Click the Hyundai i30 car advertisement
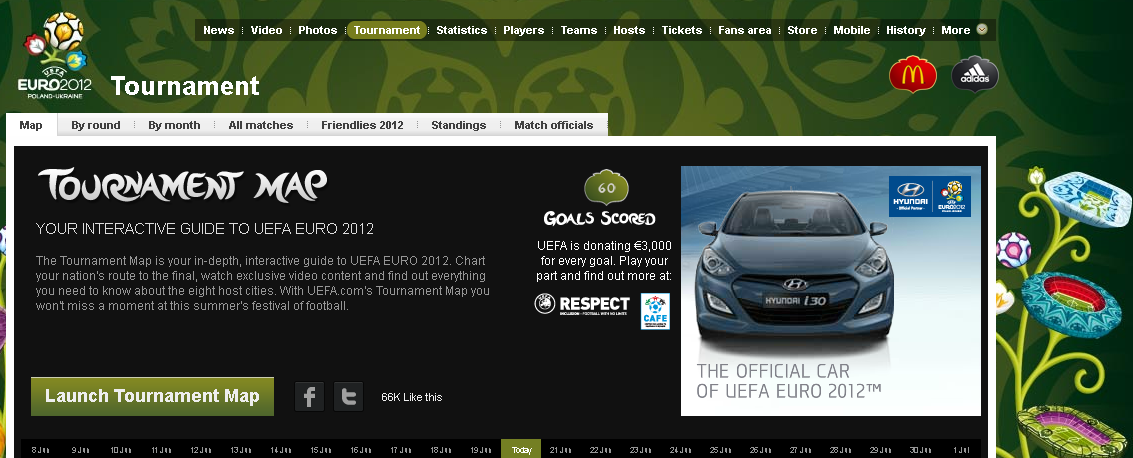 tap(830, 291)
